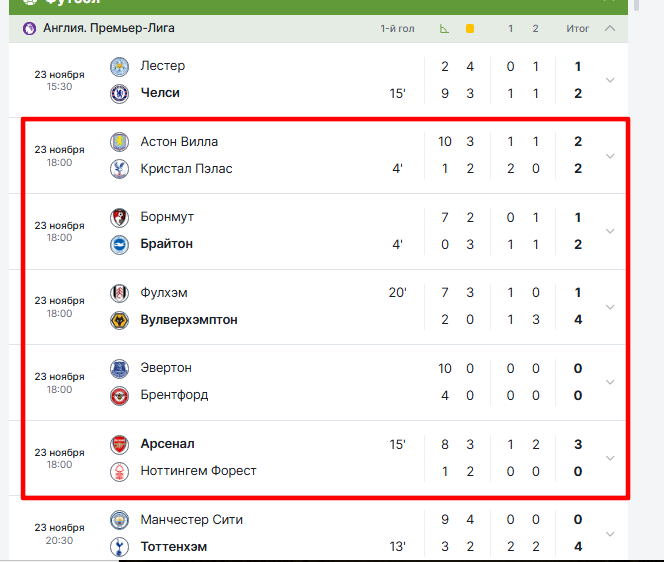Select the Wolverhampton team logo
This screenshot has height=562, width=664.
(x=120, y=320)
